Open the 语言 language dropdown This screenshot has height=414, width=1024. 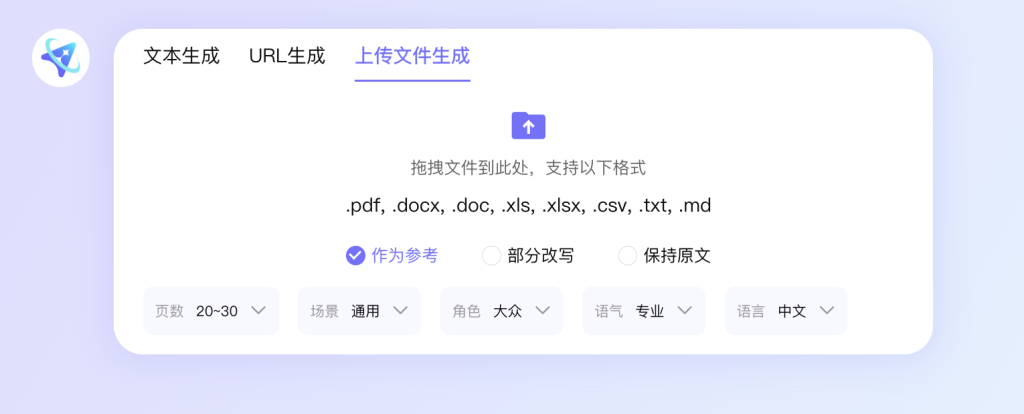pyautogui.click(x=786, y=311)
